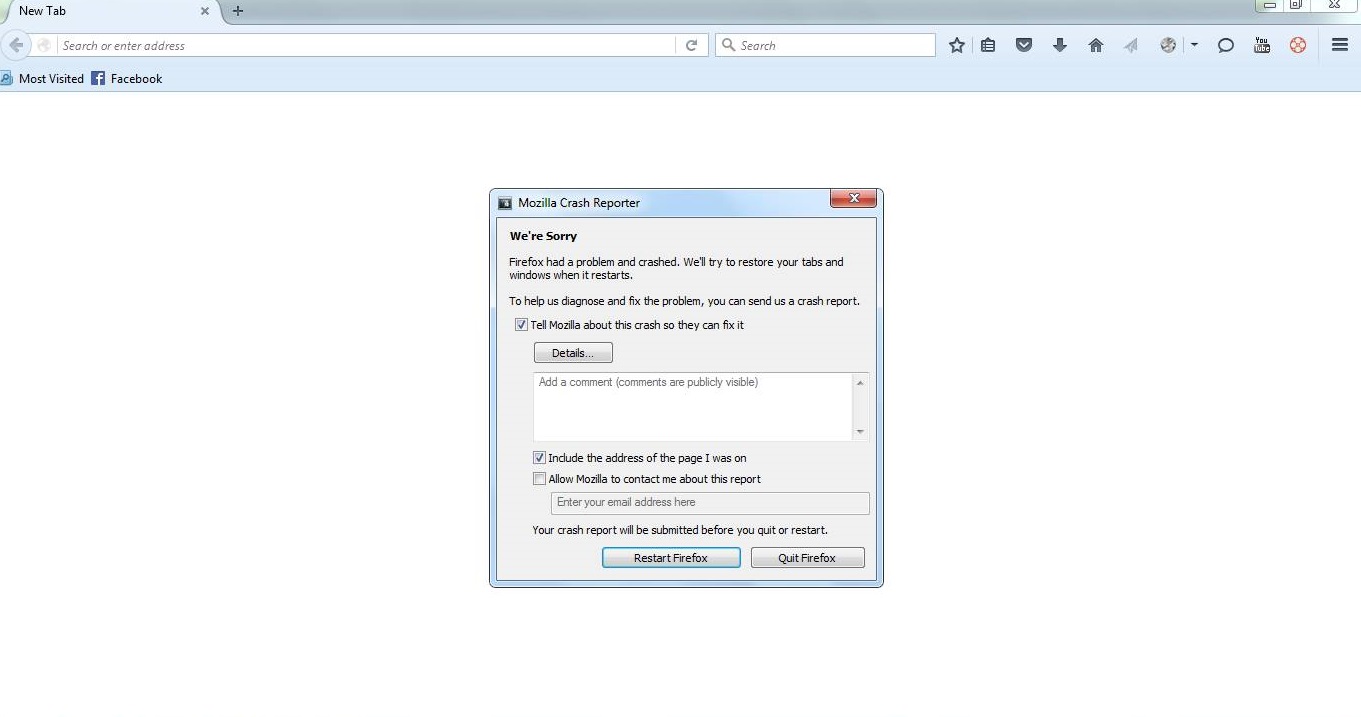Click 'Your crash report will be submitted' text
The height and width of the screenshot is (717, 1361).
point(680,530)
